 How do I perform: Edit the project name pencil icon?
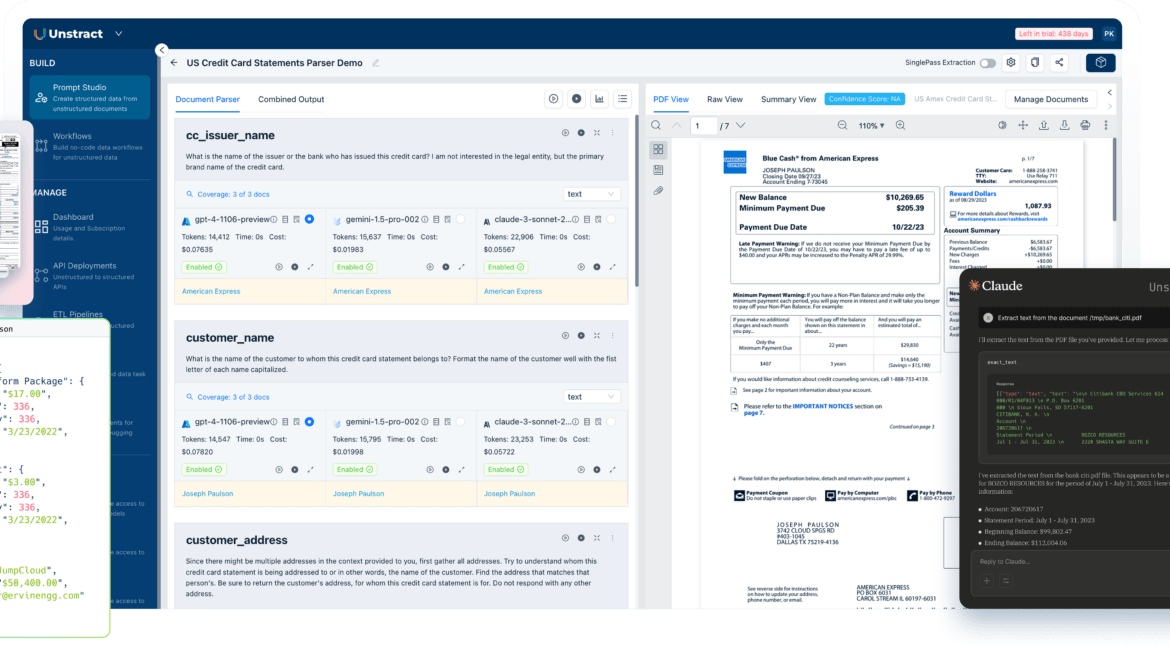[376, 63]
